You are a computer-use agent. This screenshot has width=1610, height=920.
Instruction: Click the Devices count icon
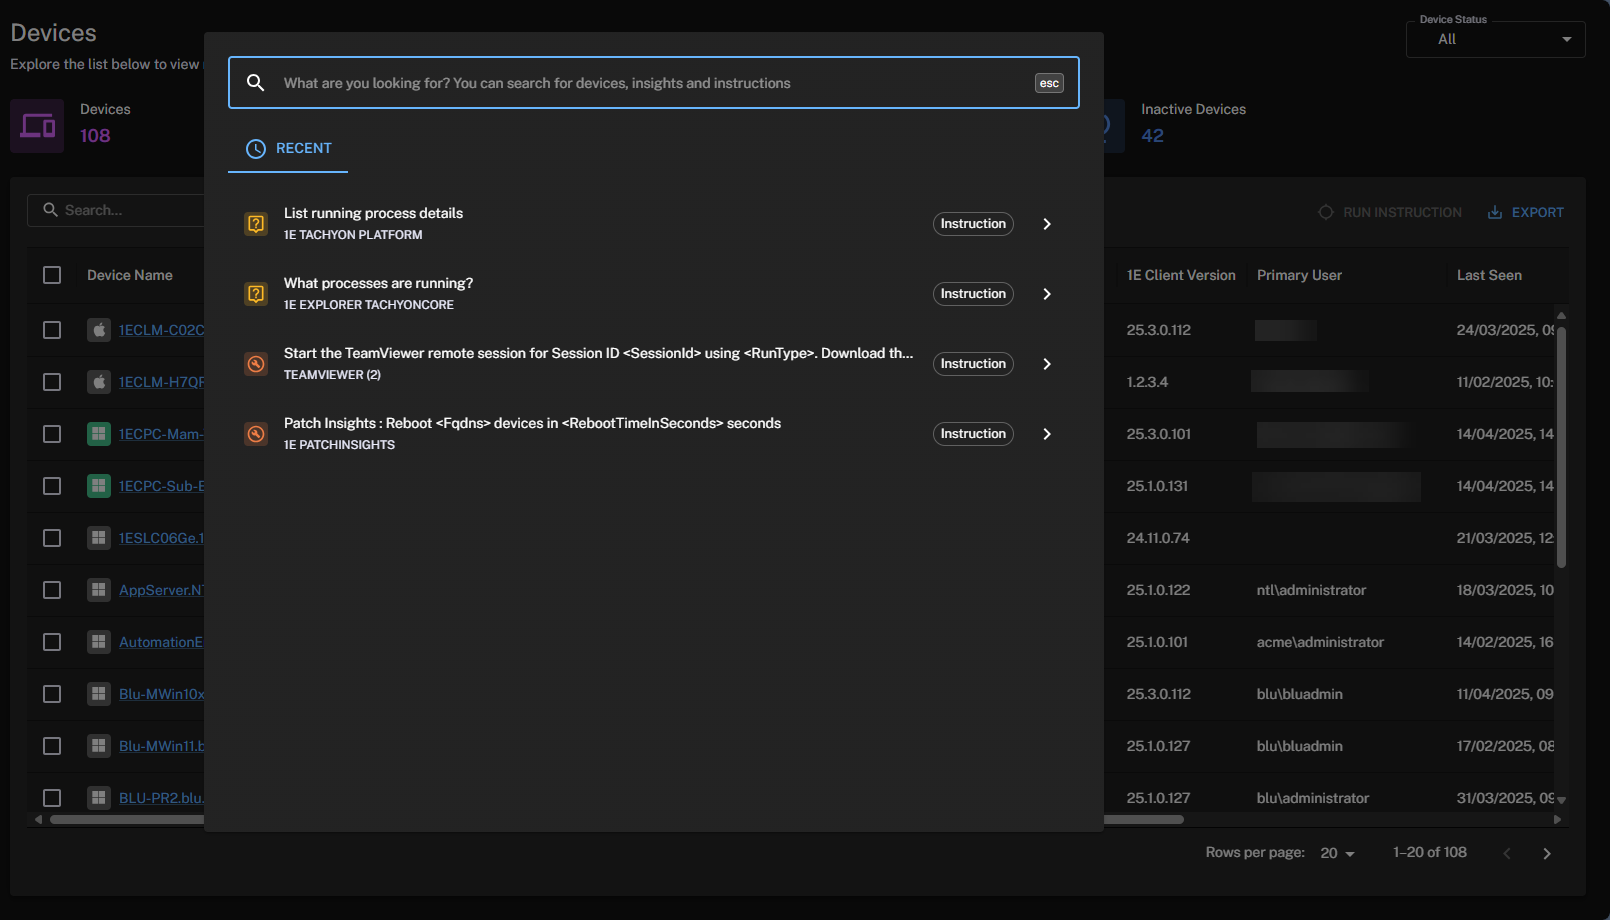pyautogui.click(x=38, y=126)
